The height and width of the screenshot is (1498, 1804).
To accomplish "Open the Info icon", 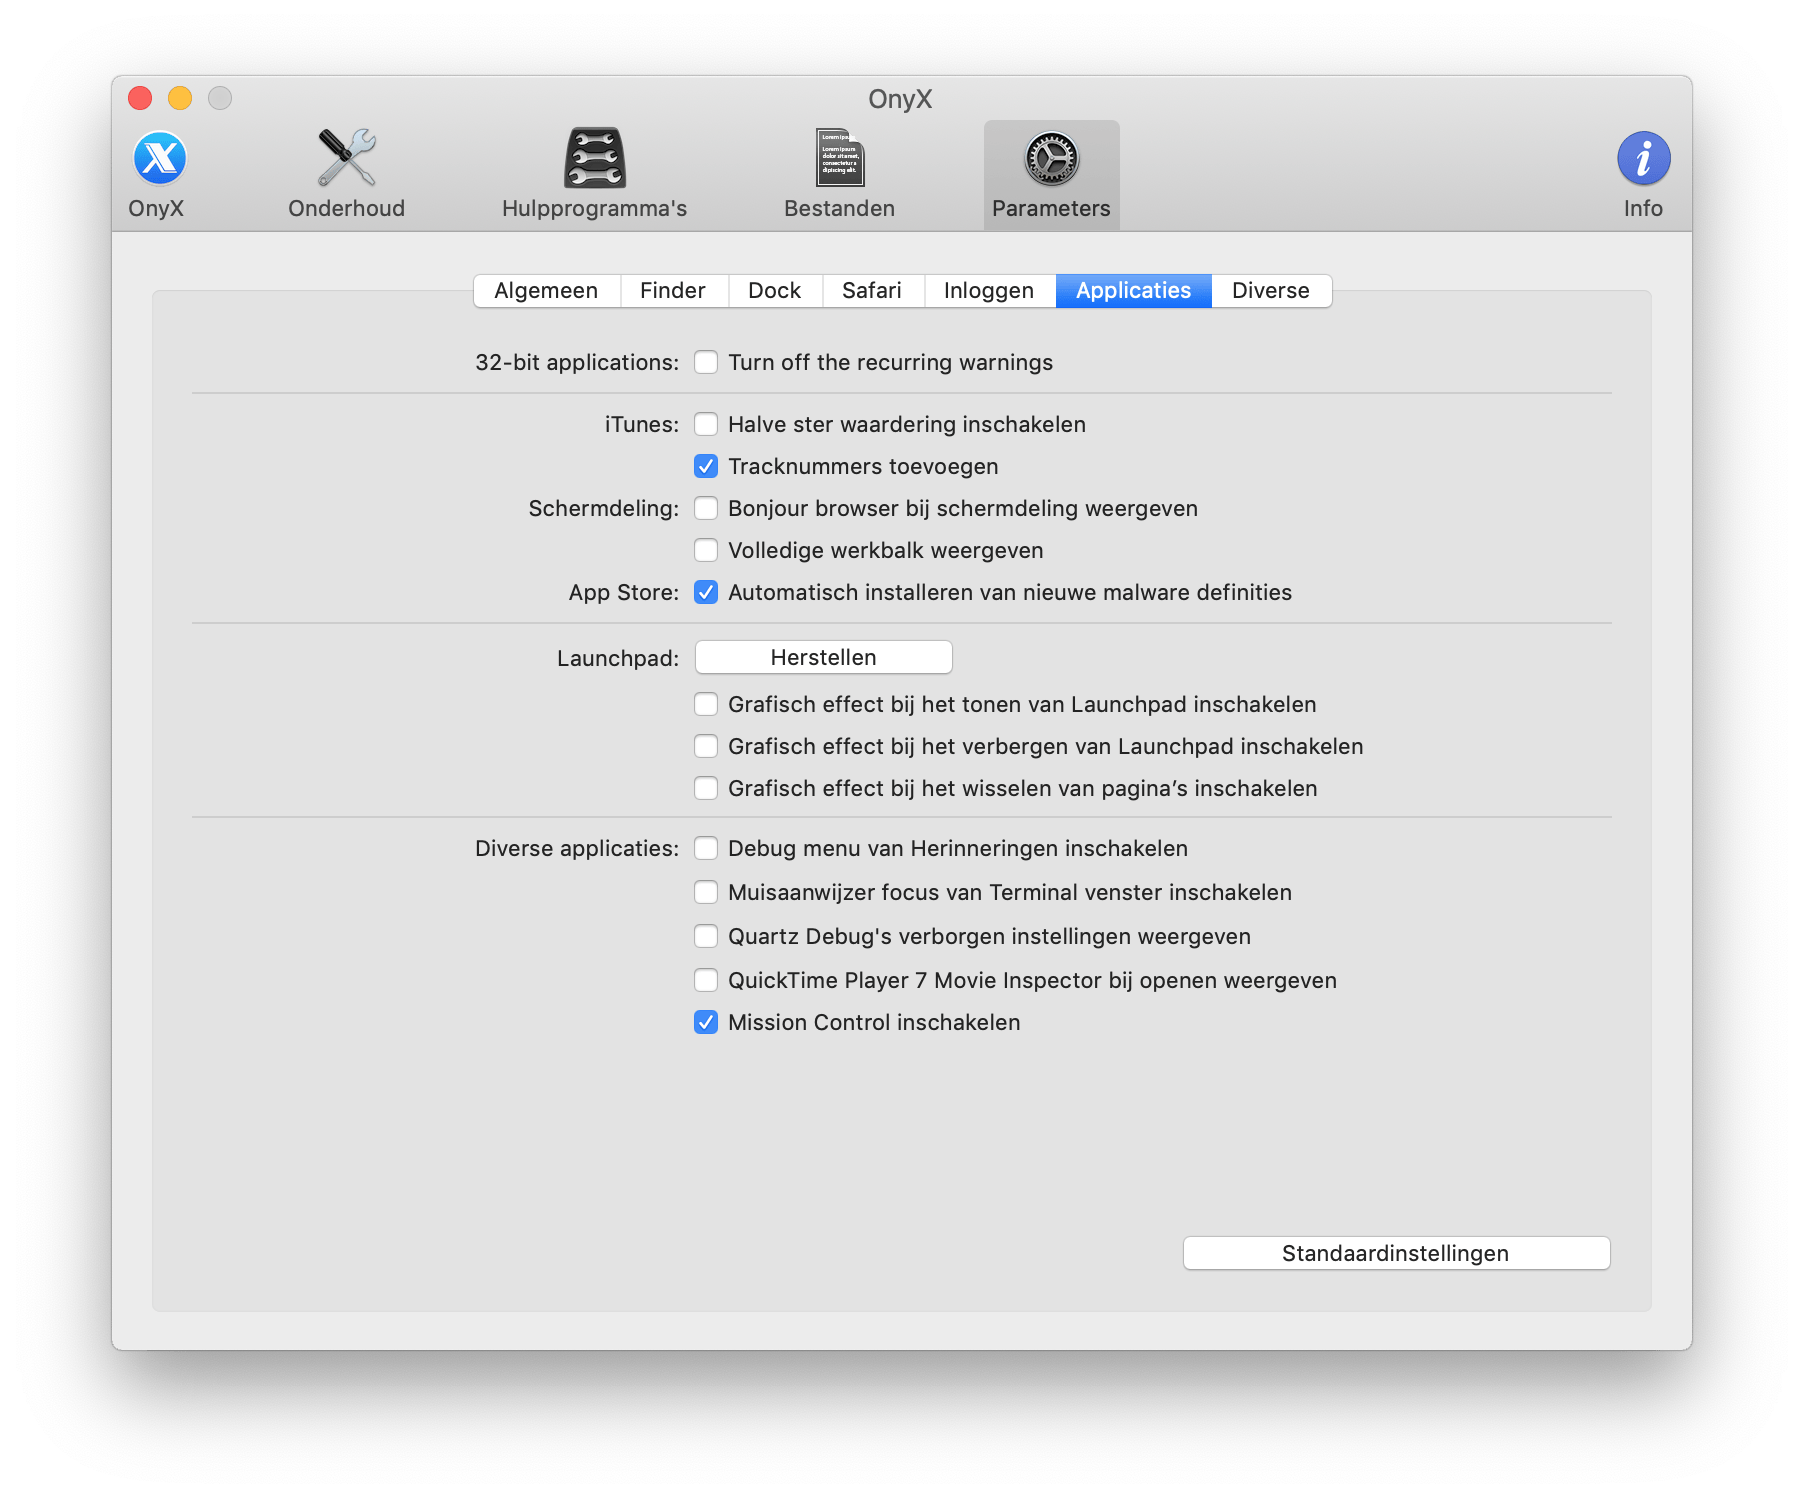I will coord(1643,158).
